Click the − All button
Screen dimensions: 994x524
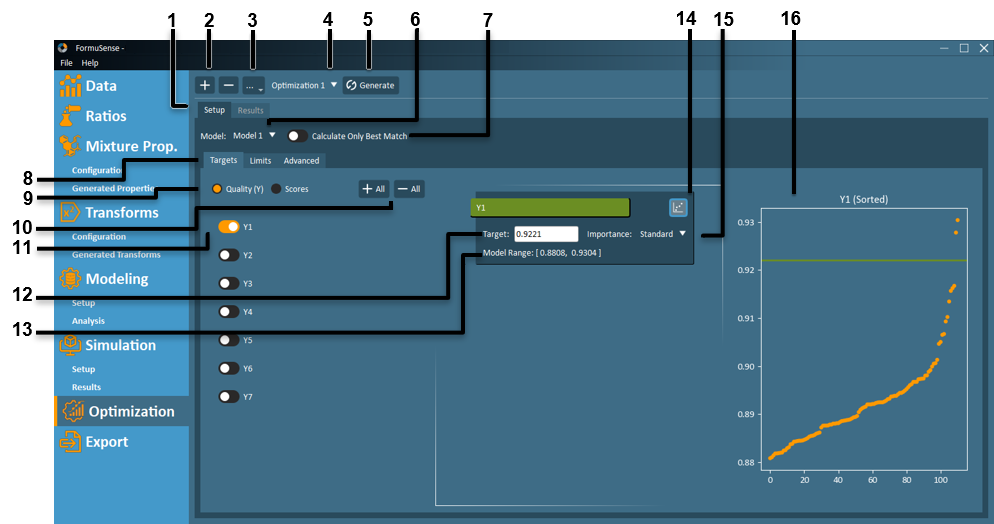click(410, 189)
